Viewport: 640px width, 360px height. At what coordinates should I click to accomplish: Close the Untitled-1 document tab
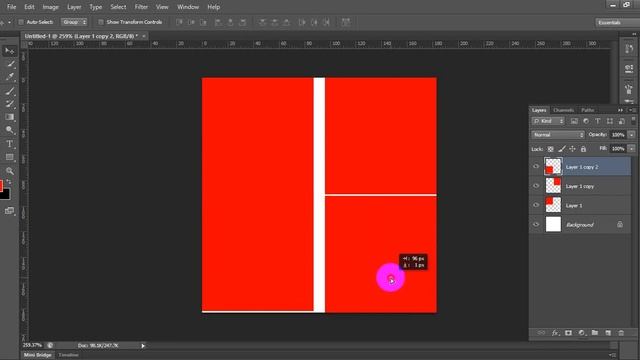pos(144,36)
